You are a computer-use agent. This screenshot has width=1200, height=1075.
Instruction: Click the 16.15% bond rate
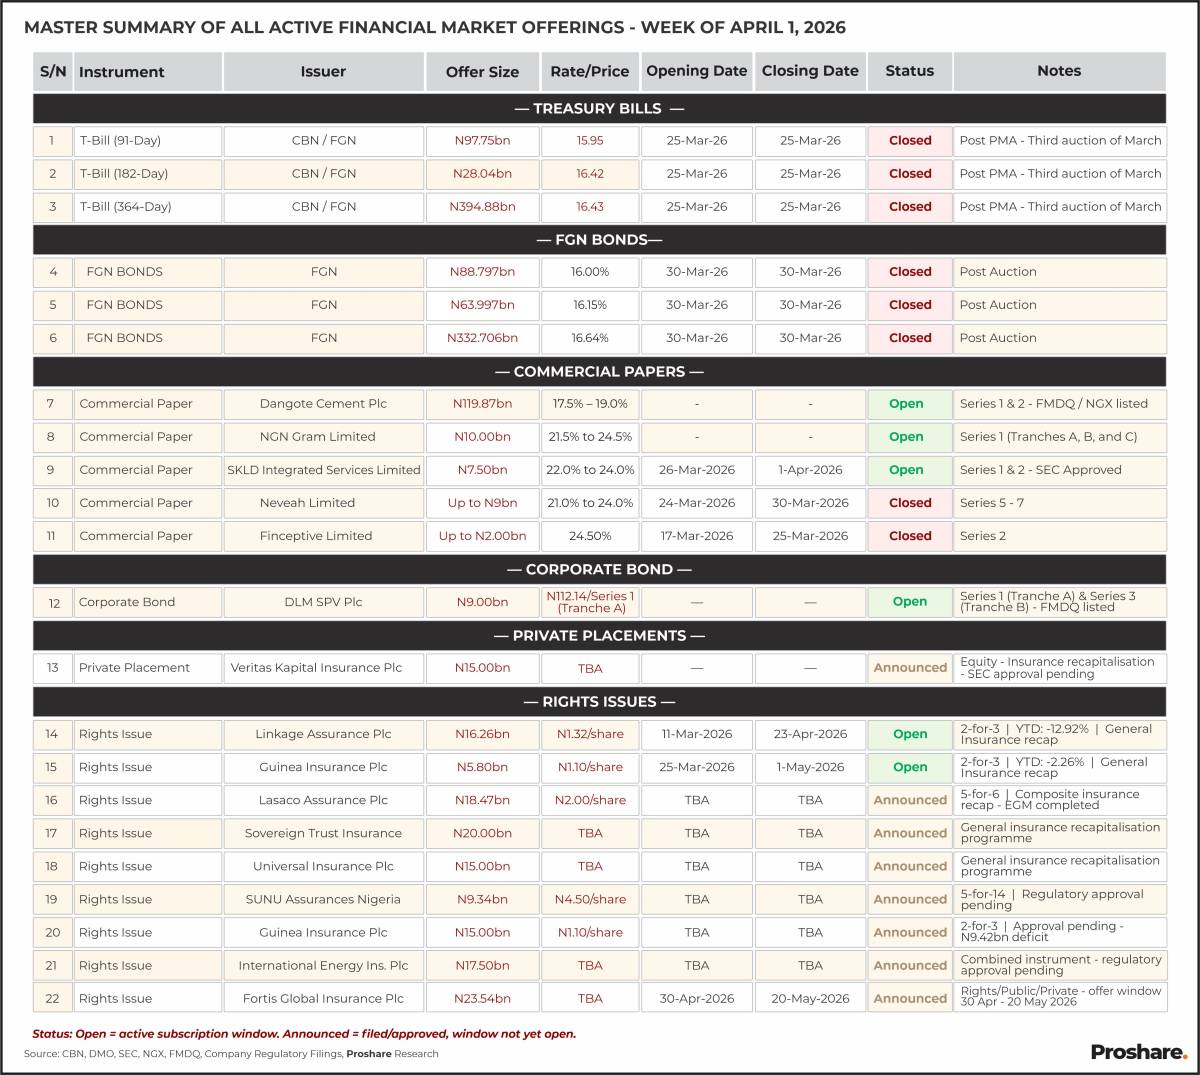pos(590,305)
